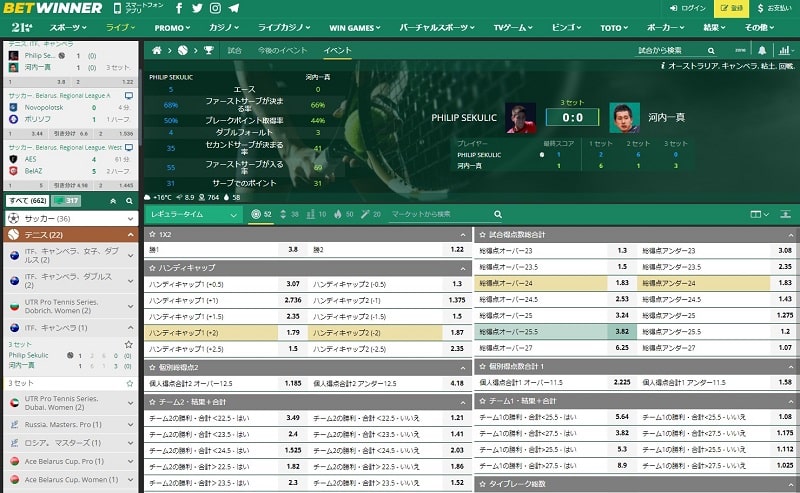The width and height of the screenshot is (800, 493).
Task: Click Philip Sekulic player photo
Action: 520,117
